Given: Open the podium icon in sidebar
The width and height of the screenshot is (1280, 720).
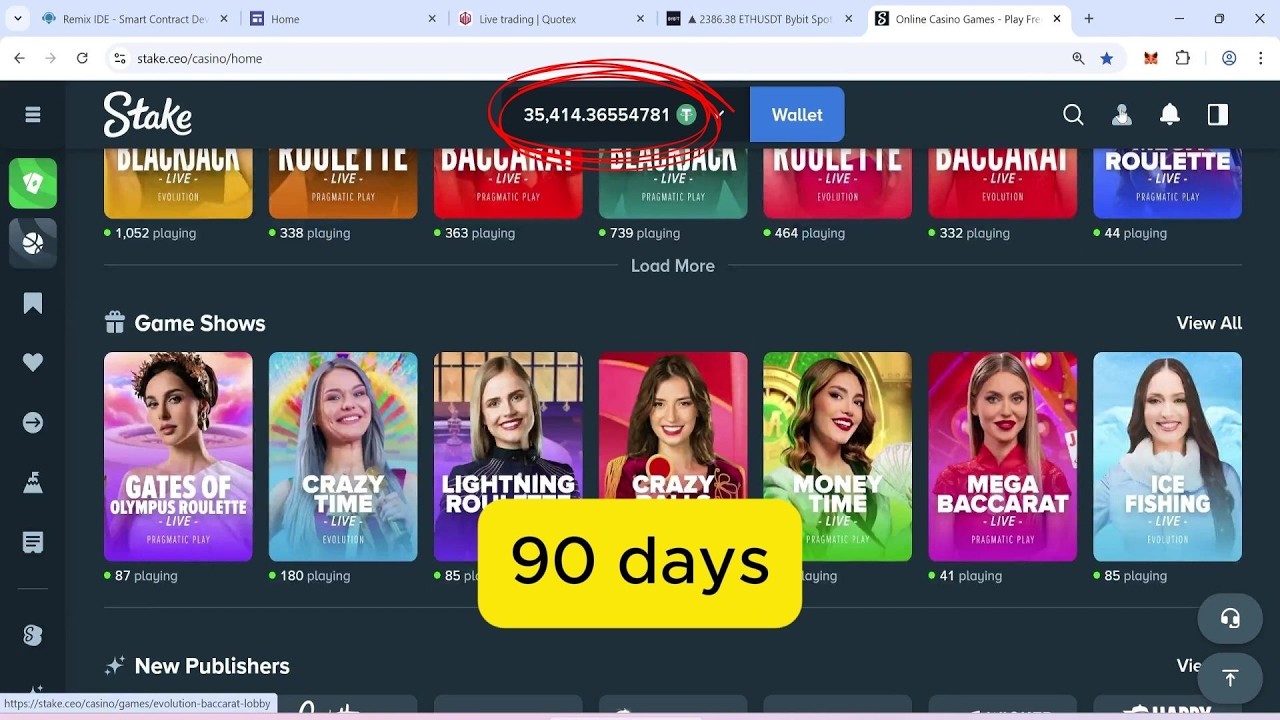Looking at the screenshot, I should coord(33,483).
